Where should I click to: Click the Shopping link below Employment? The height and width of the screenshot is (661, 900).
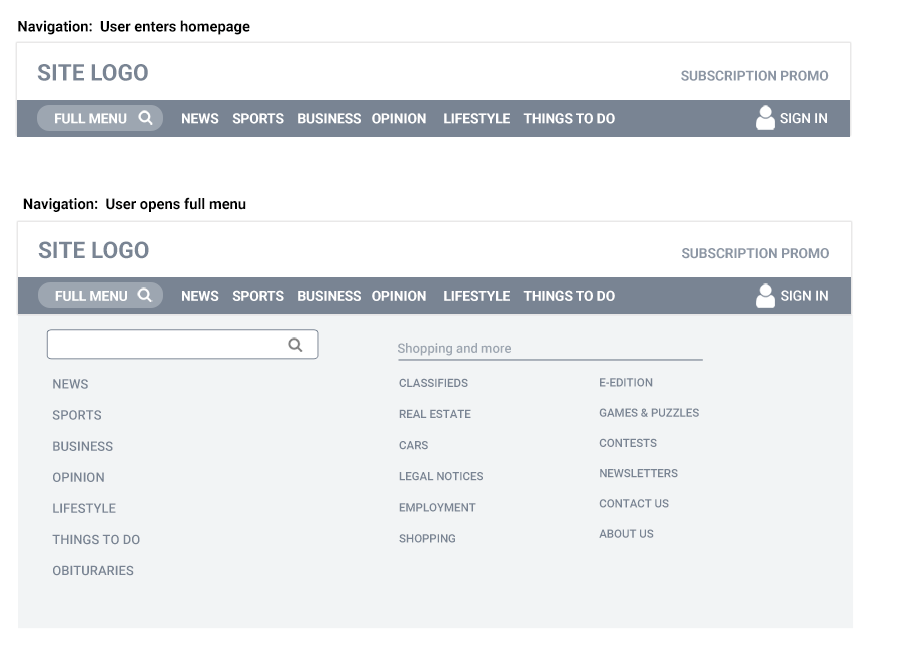427,539
